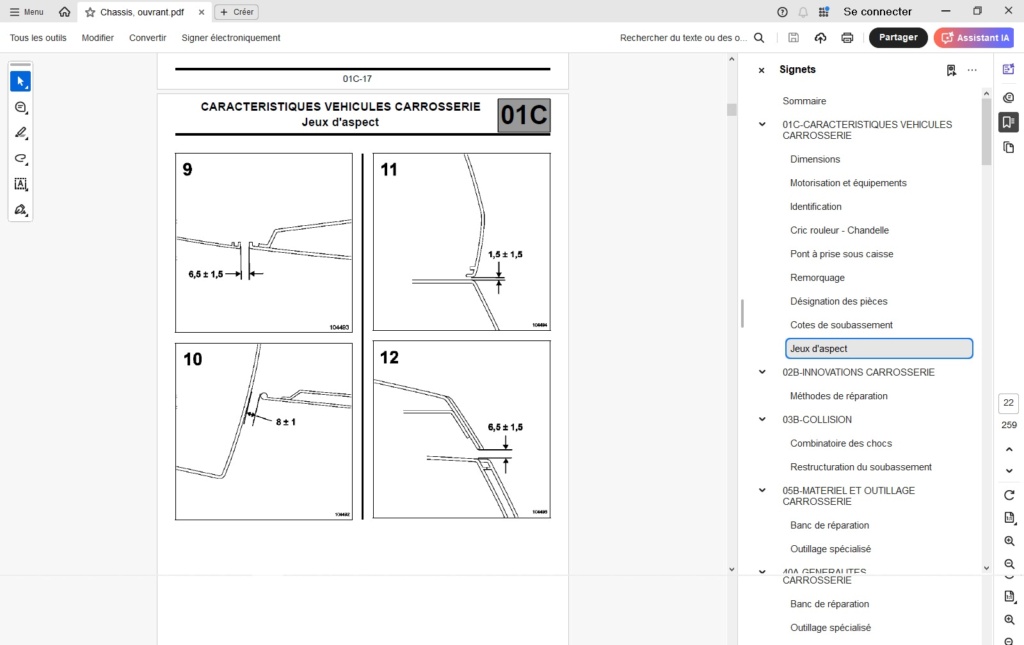Viewport: 1024px width, 645px height.
Task: Open the Tous les outils menu
Action: [38, 38]
